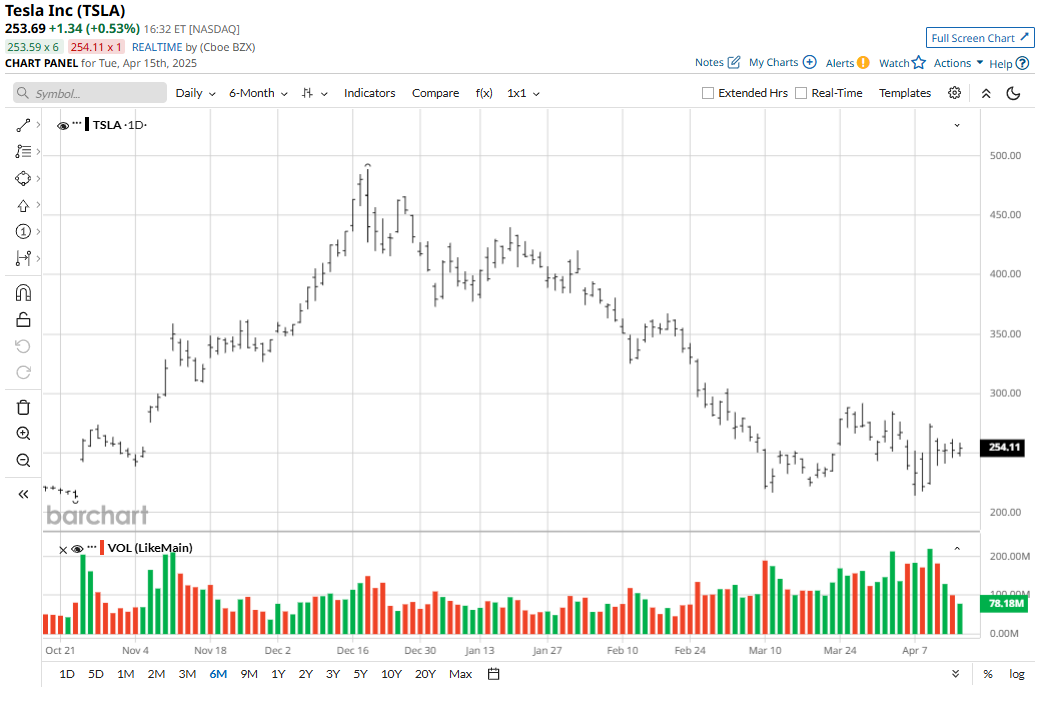Collapse the chart header with double chevron
Screen dimensions: 1062x706
tap(986, 94)
